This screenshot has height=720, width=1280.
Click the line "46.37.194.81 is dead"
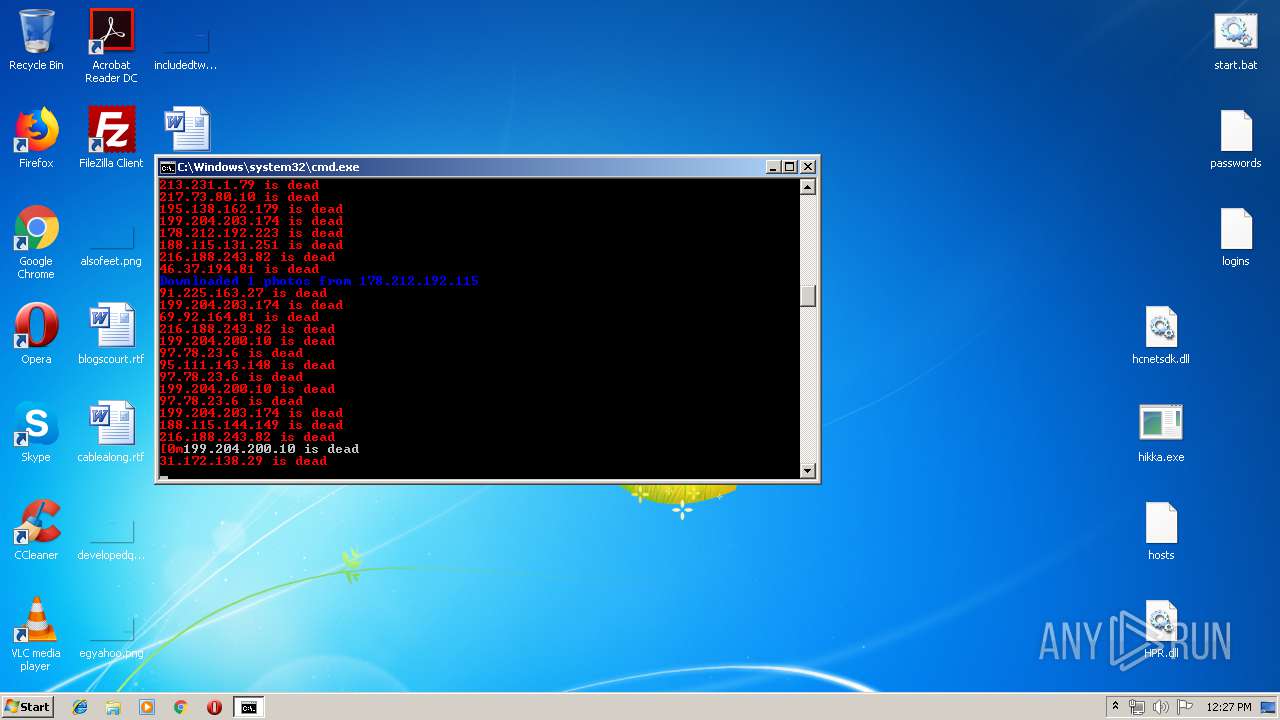point(239,269)
